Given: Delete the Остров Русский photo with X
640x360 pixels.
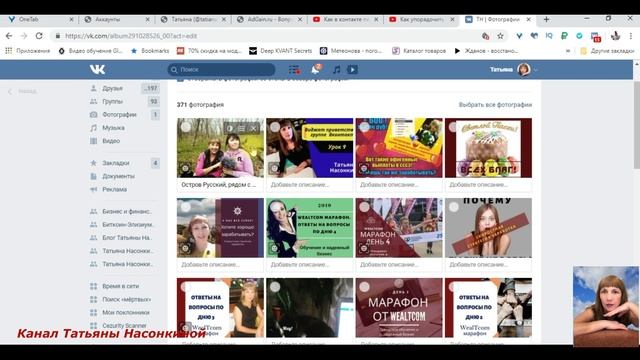Looking at the screenshot, I should pos(253,128).
